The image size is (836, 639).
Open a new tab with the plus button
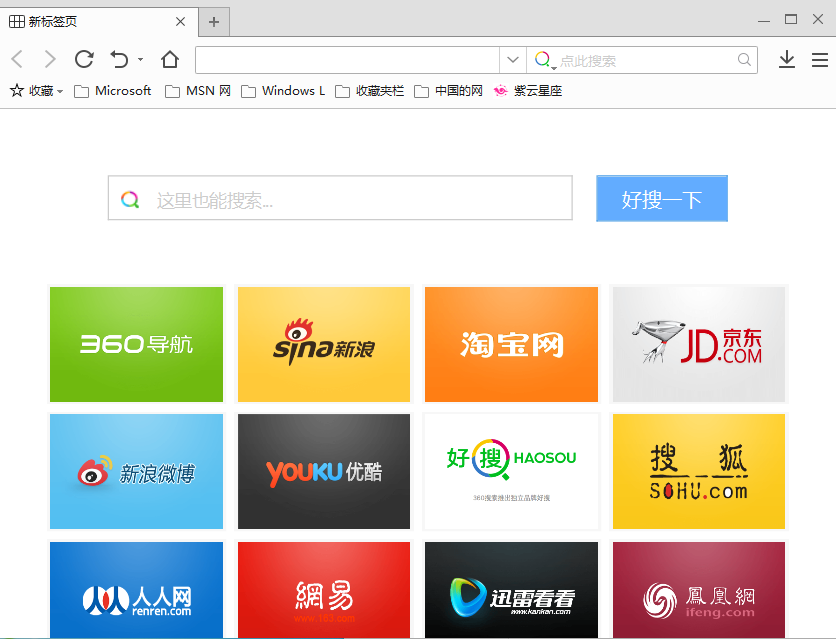click(x=215, y=20)
